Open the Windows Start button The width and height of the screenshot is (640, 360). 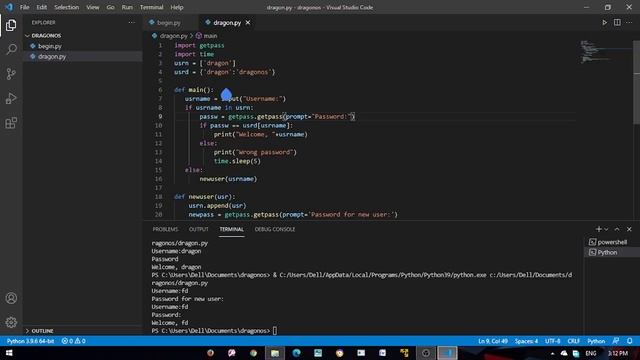click(x=9, y=353)
